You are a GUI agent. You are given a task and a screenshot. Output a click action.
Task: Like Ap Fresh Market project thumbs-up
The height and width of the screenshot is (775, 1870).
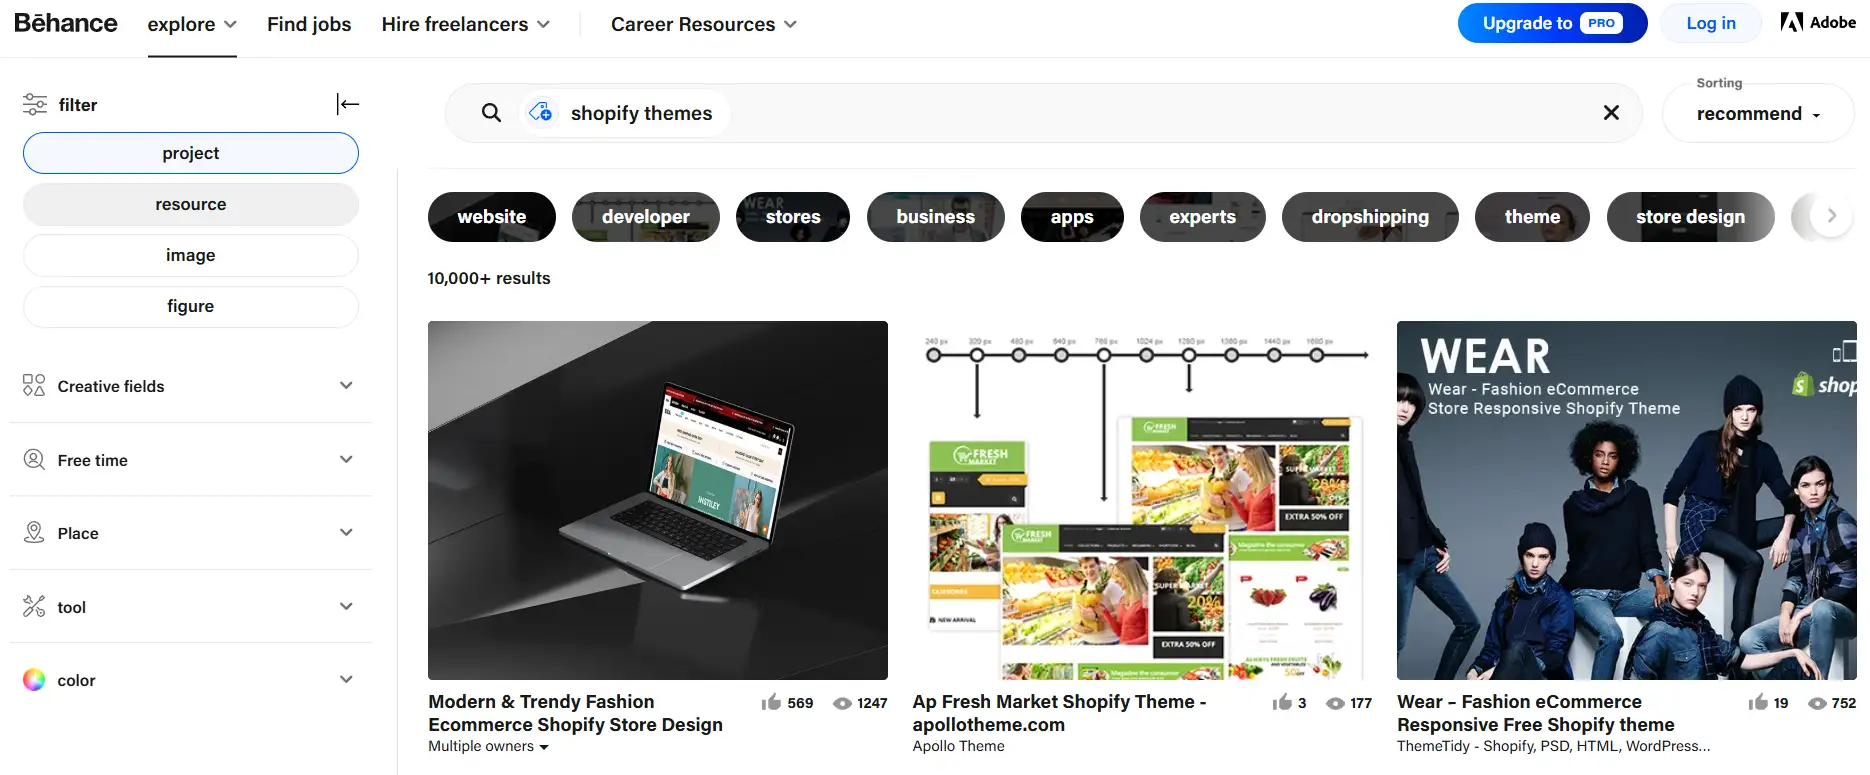click(x=1282, y=702)
